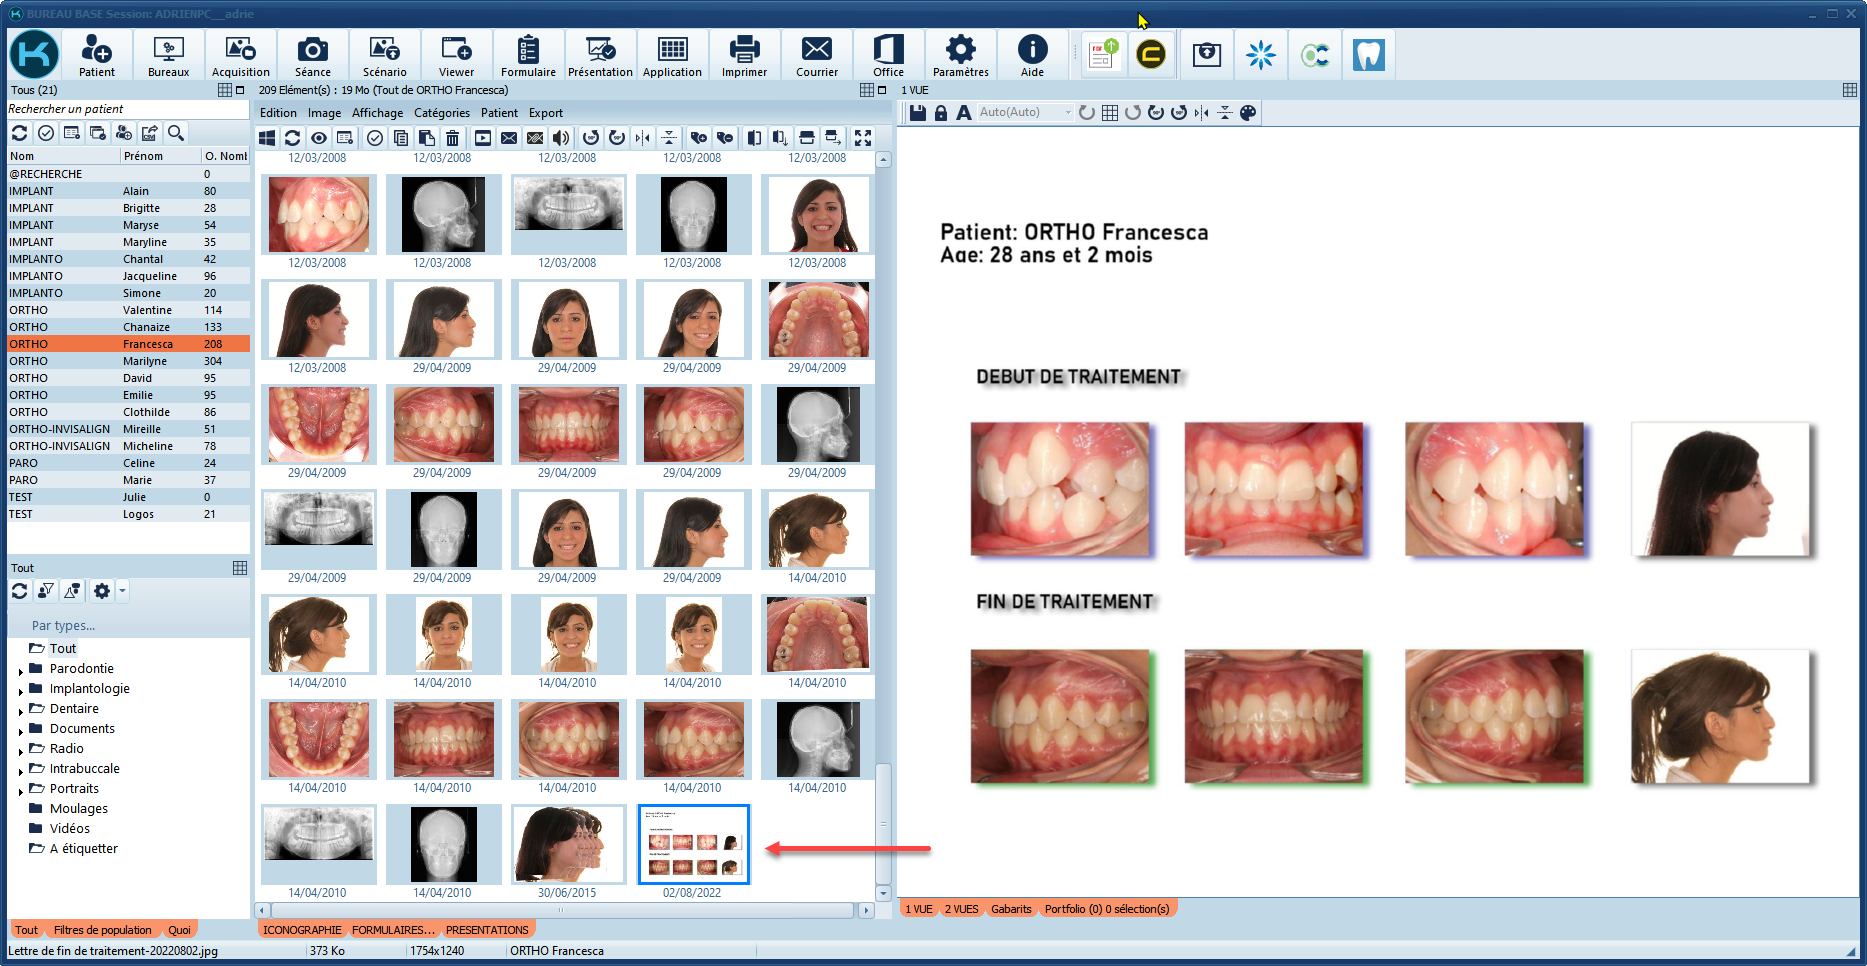The height and width of the screenshot is (966, 1867).
Task: Open the Acquisition tool in main toolbar
Action: (x=240, y=55)
